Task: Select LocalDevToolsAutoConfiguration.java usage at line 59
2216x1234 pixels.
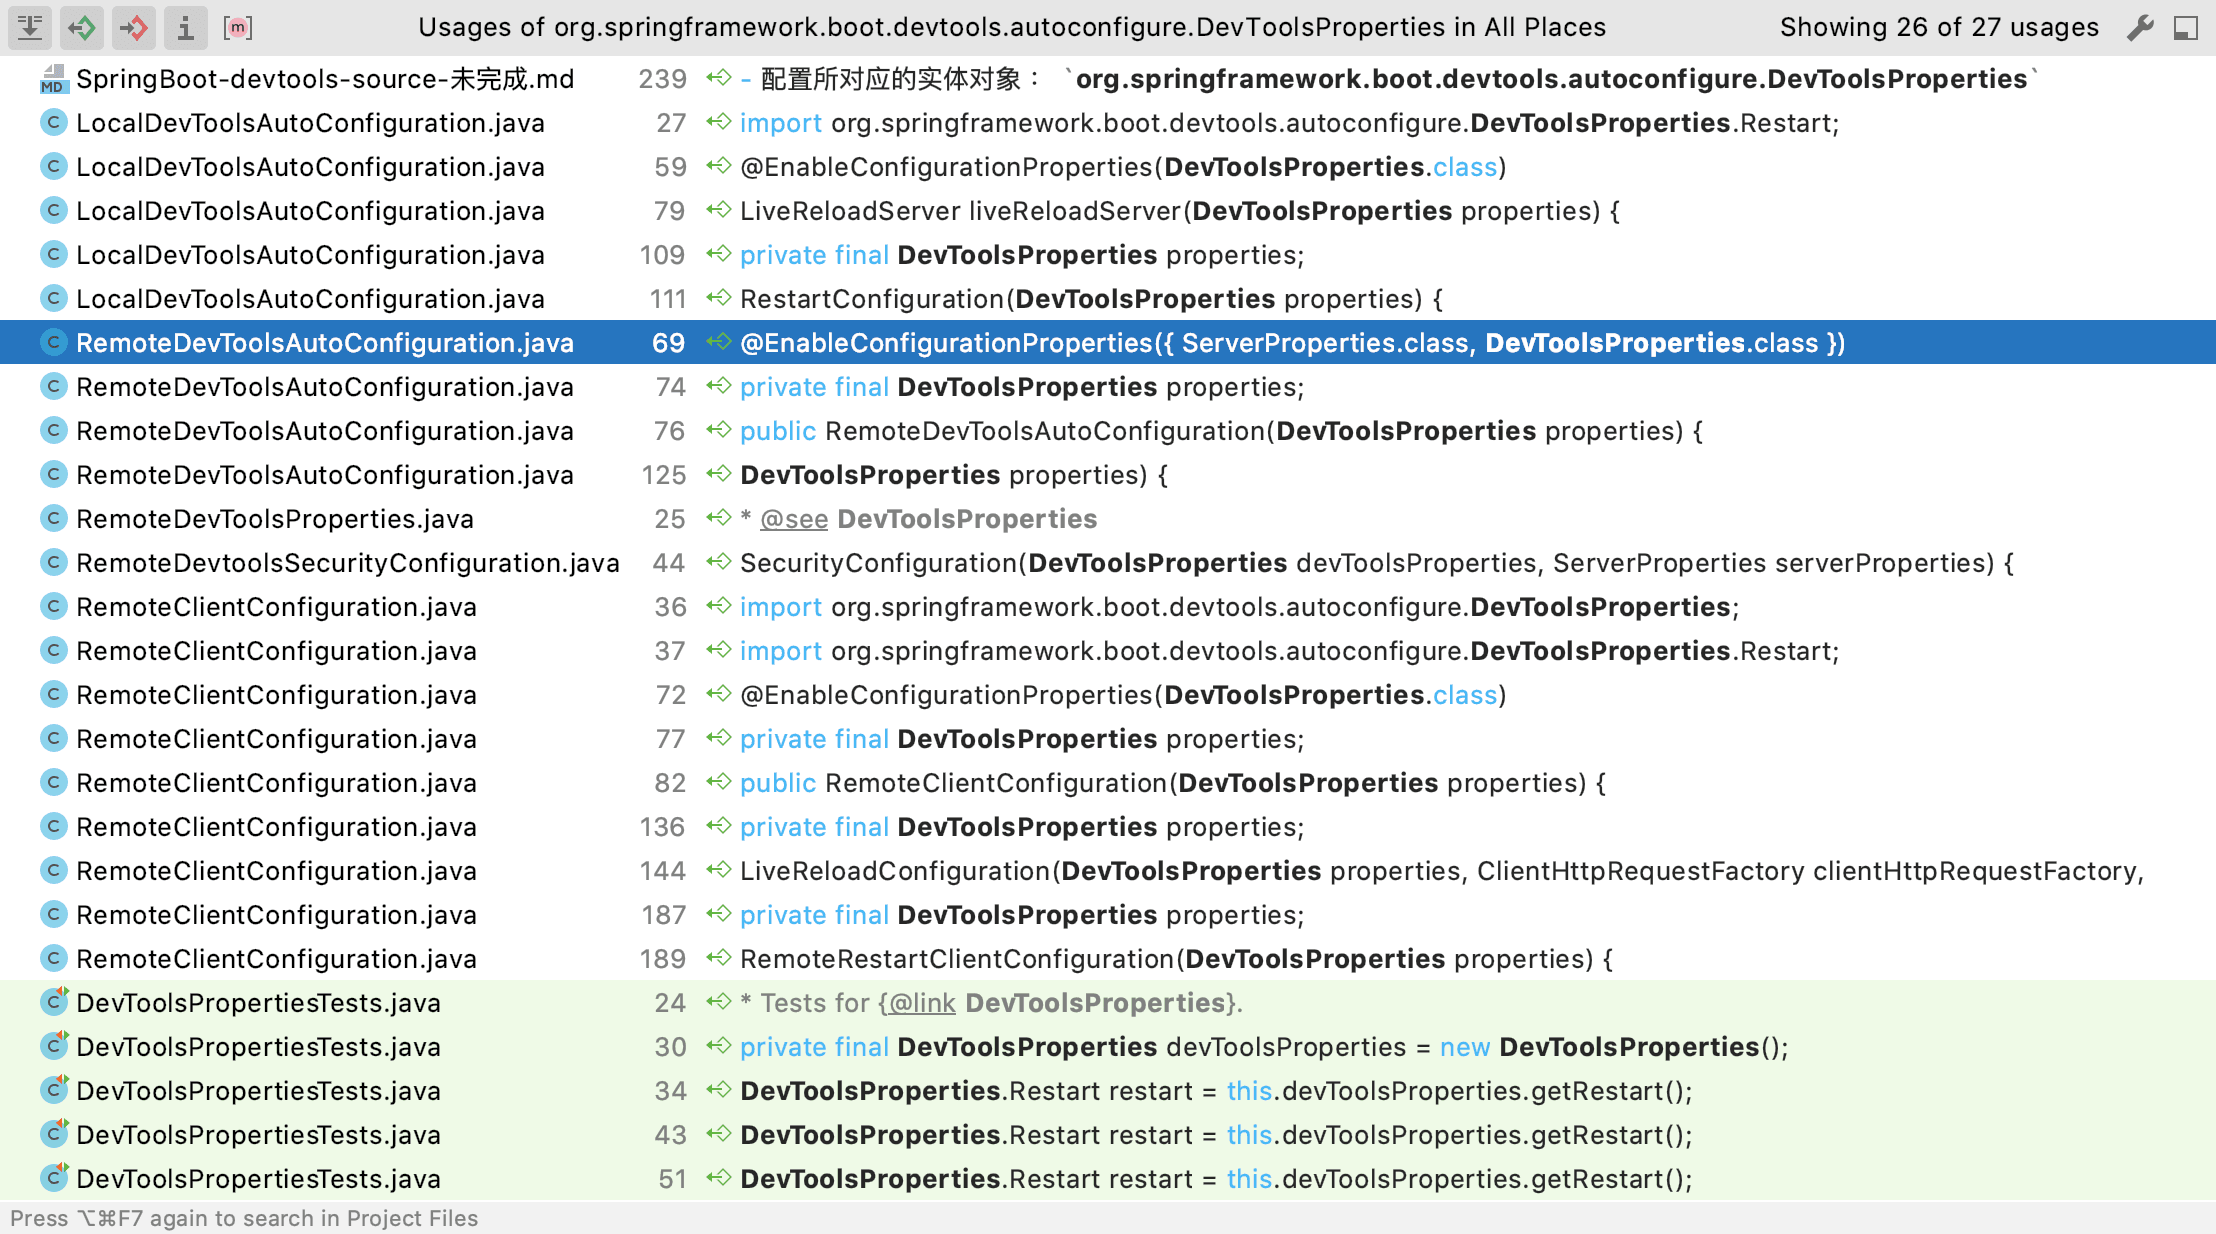Action: coord(310,167)
